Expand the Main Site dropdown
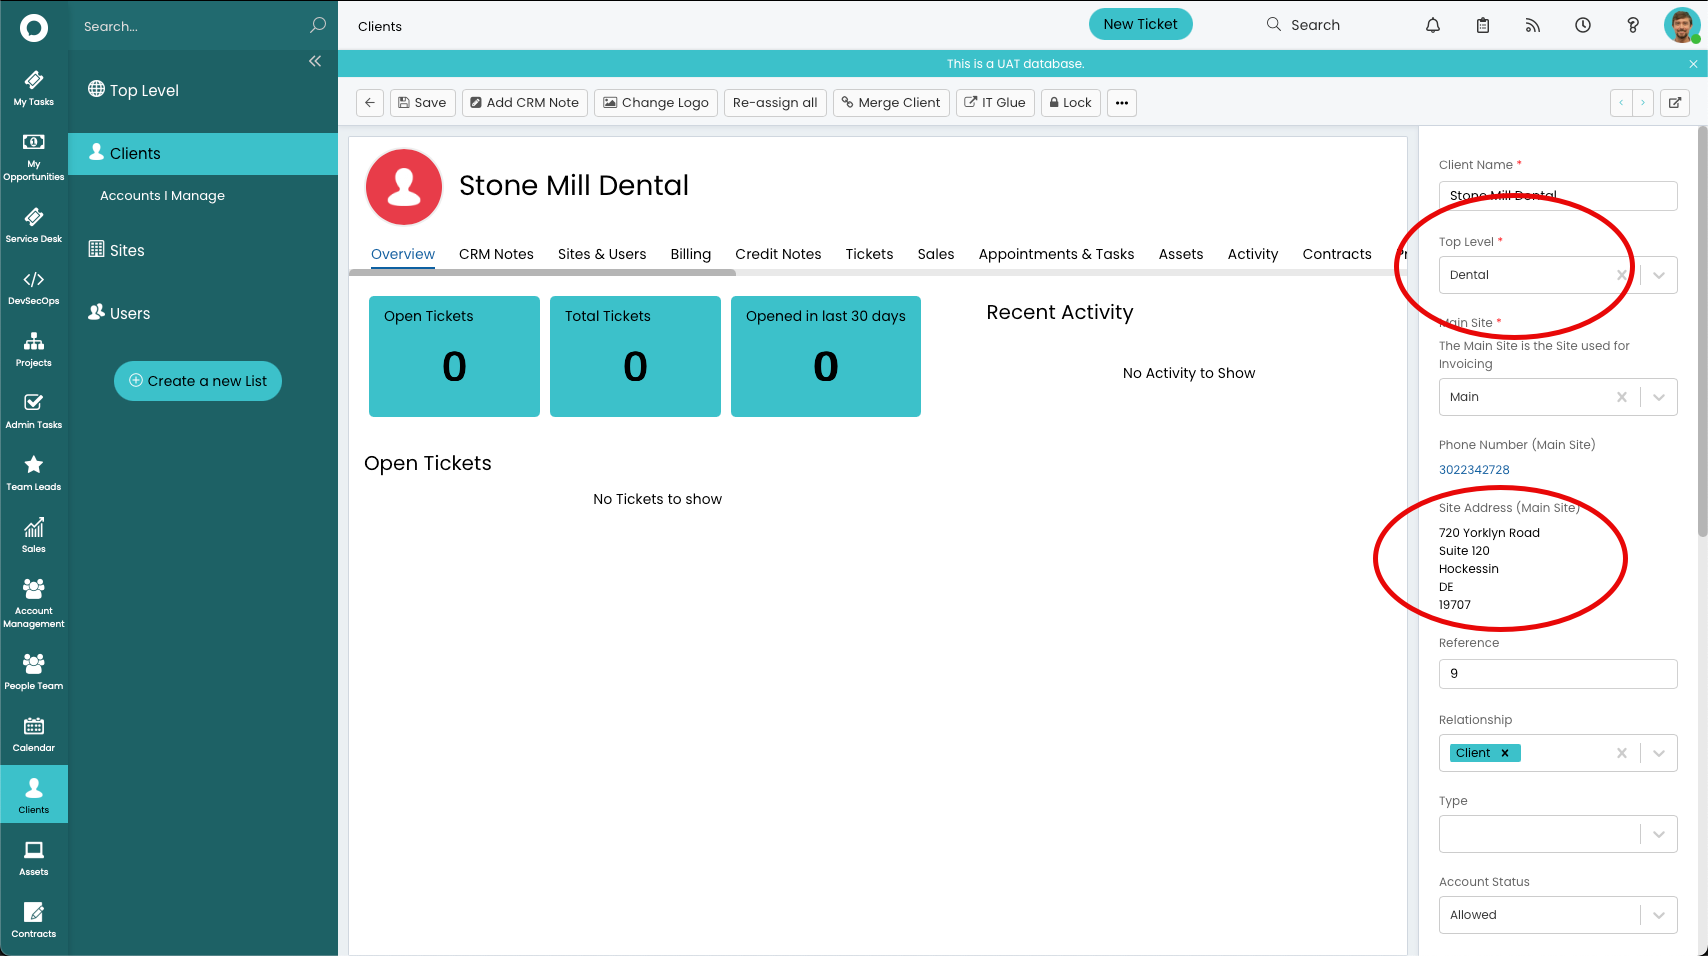The height and width of the screenshot is (956, 1708). tap(1659, 397)
